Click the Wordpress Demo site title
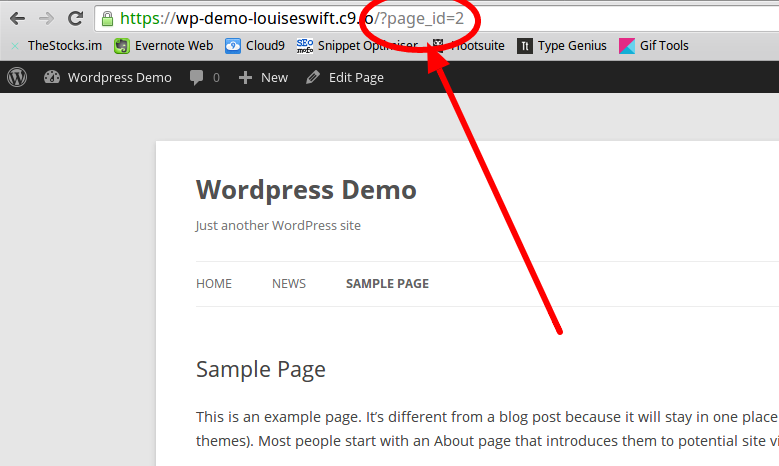Screen dimensions: 779x466 (x=306, y=189)
